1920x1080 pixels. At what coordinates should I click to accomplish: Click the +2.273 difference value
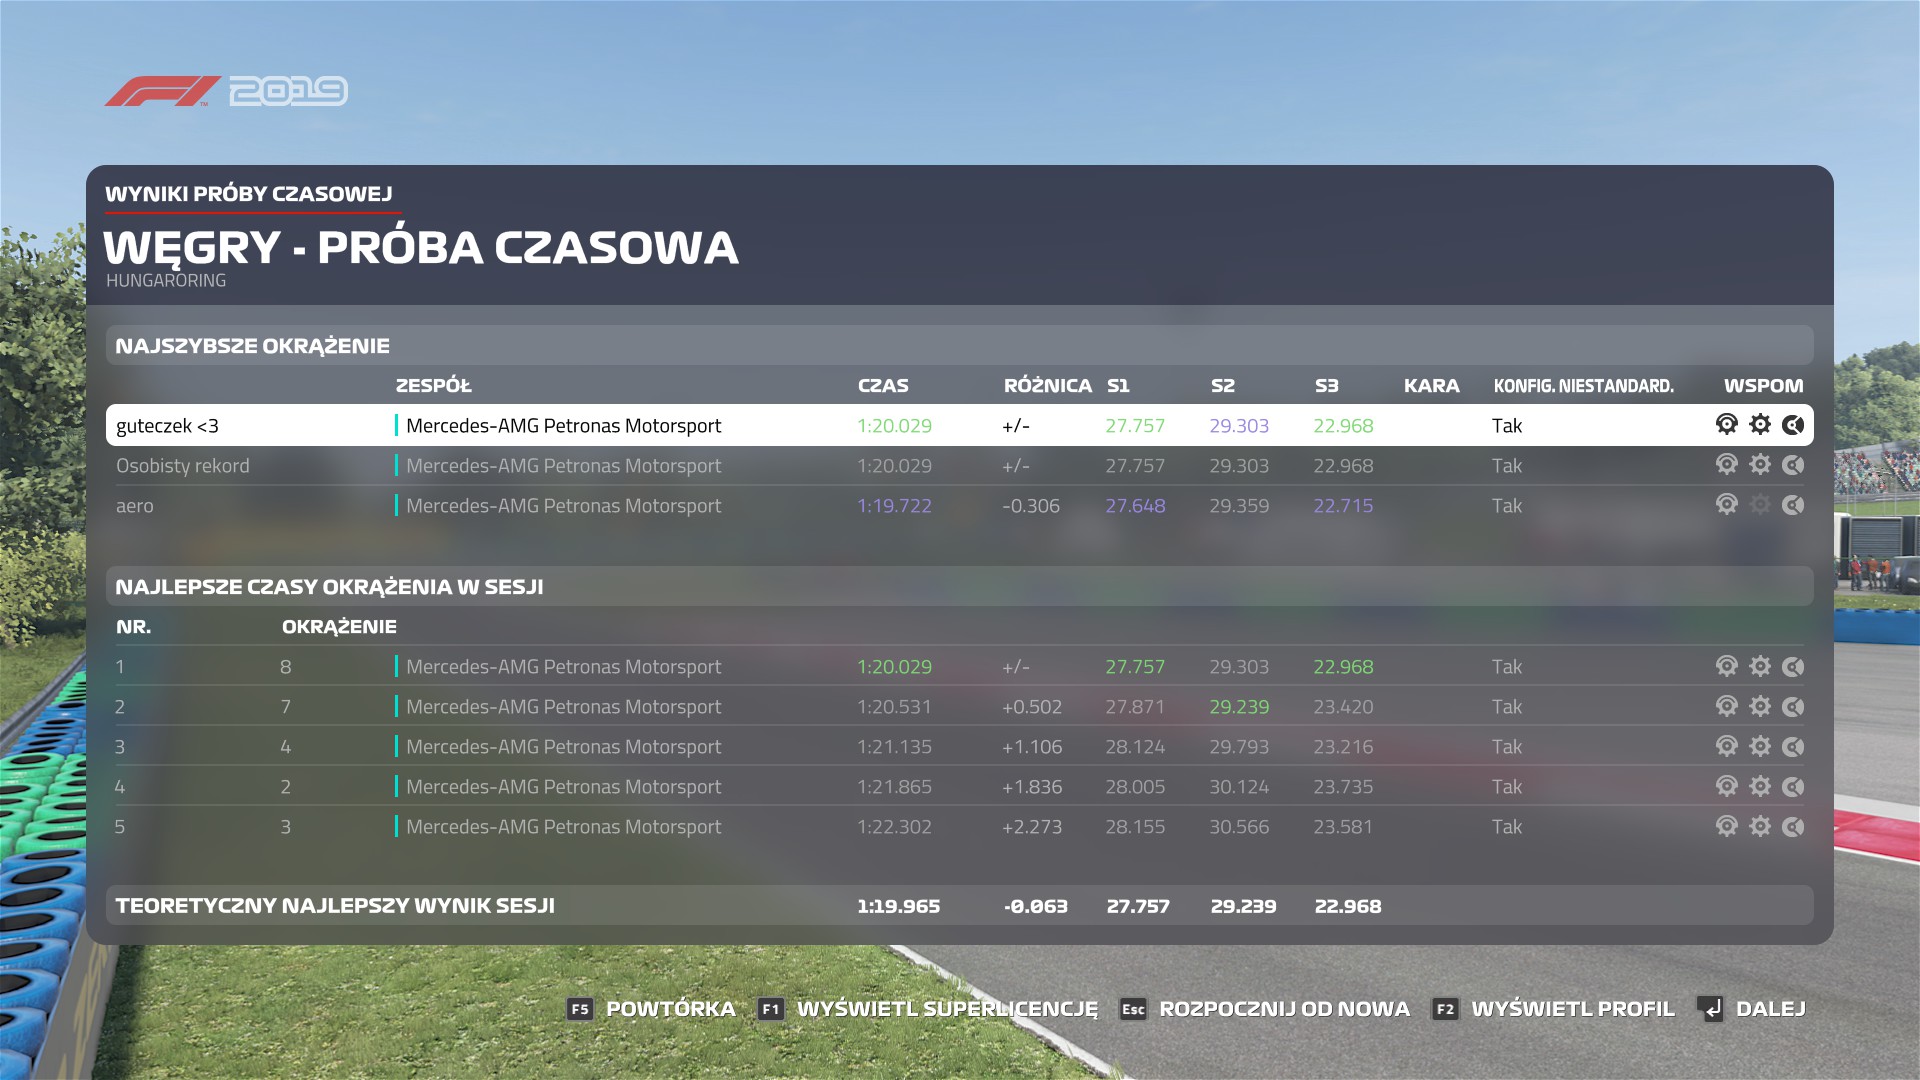click(x=1032, y=827)
